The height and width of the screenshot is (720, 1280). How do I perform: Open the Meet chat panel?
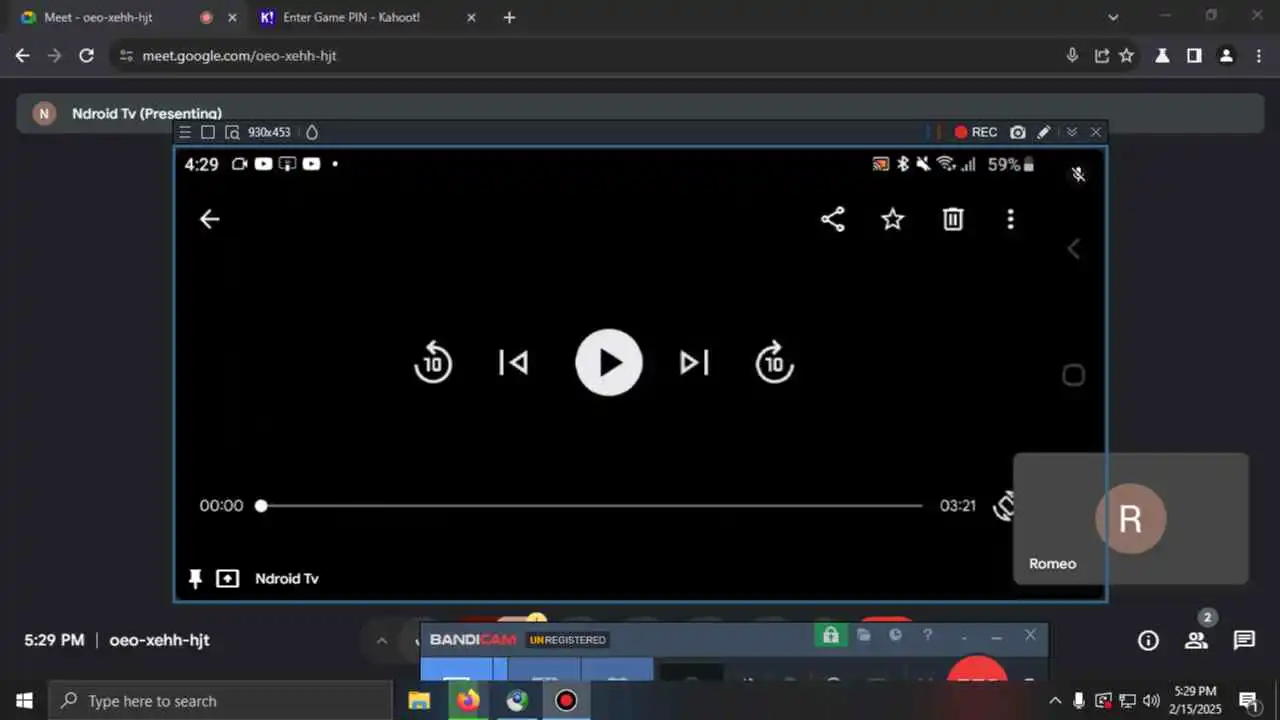(1244, 641)
